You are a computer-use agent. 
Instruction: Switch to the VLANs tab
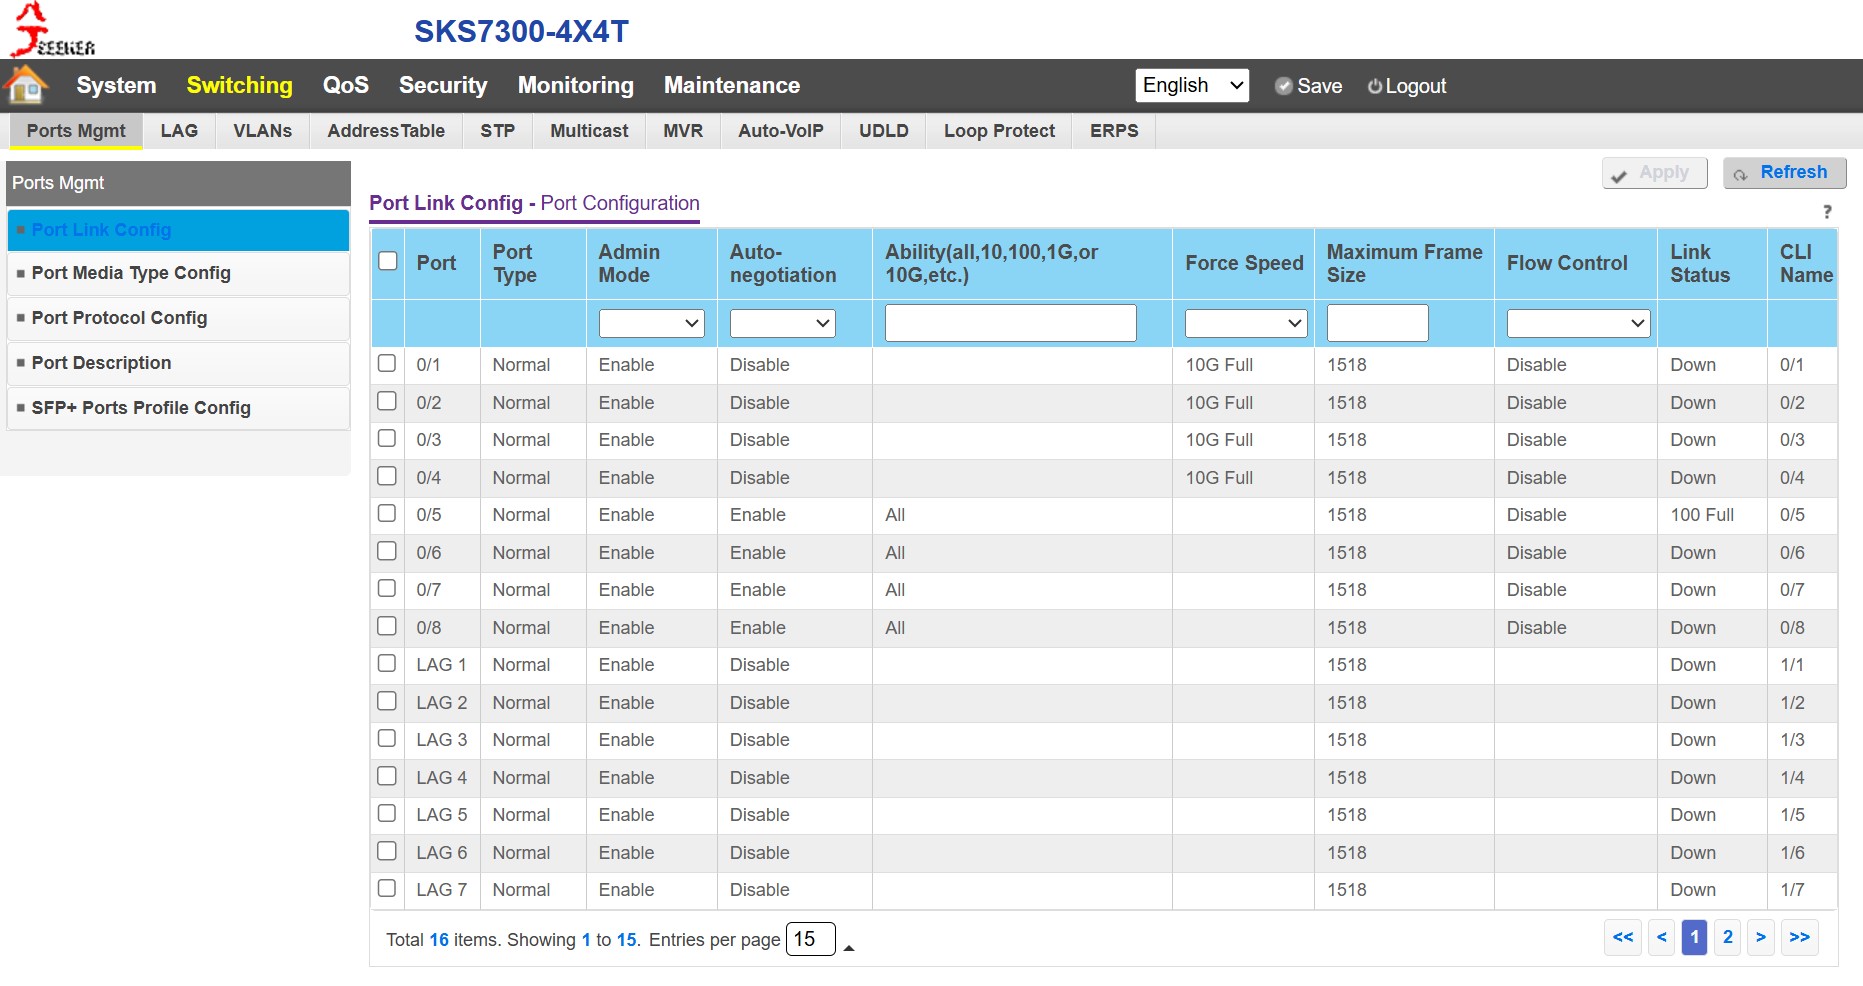point(263,131)
